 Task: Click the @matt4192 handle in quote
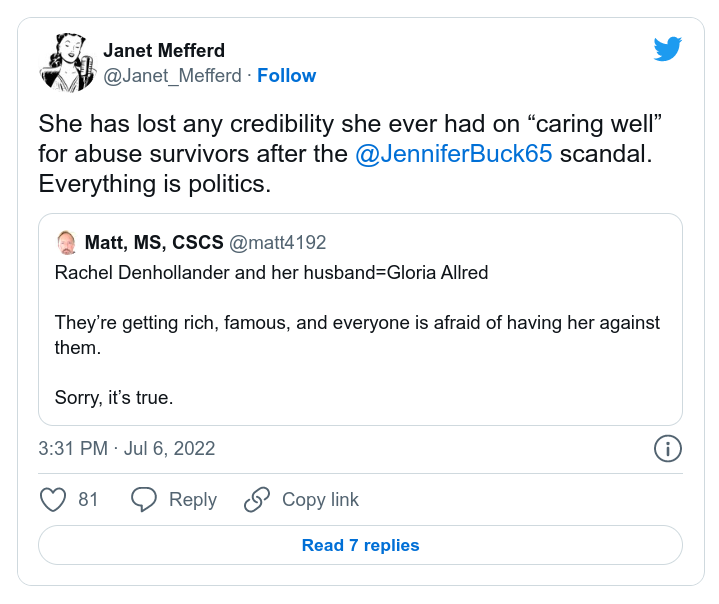click(278, 243)
